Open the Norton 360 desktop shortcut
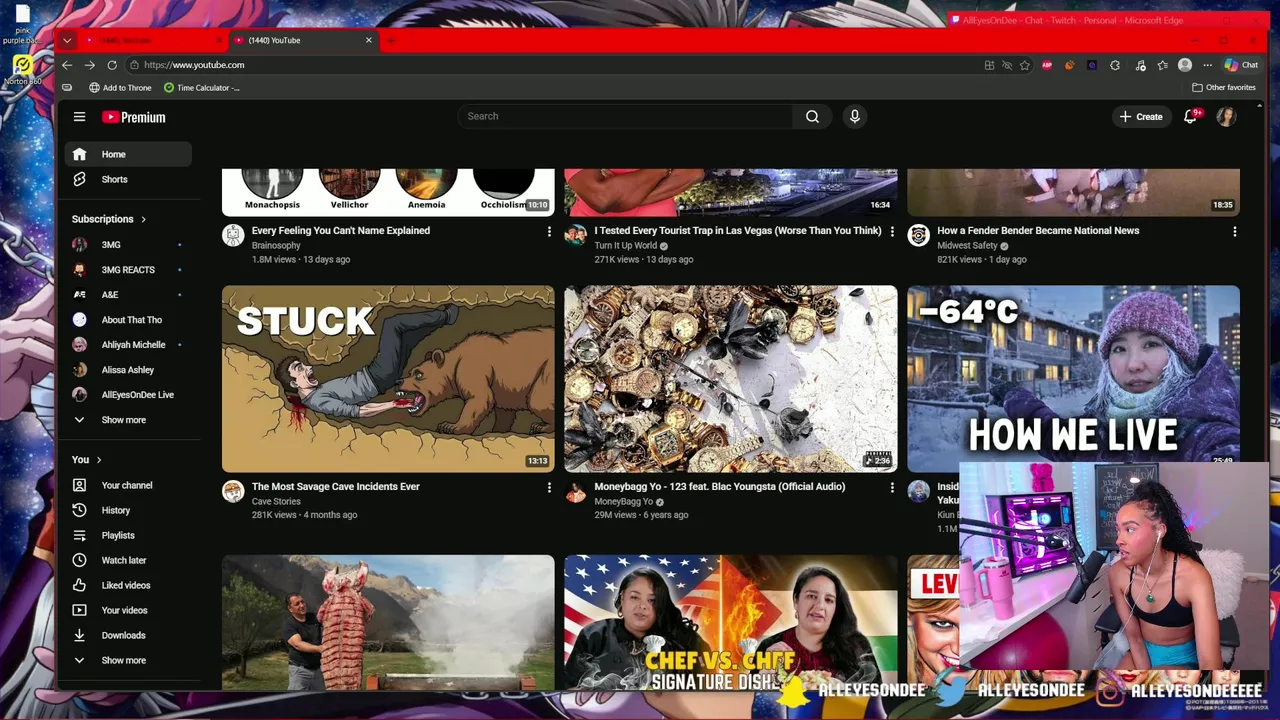 click(x=22, y=70)
